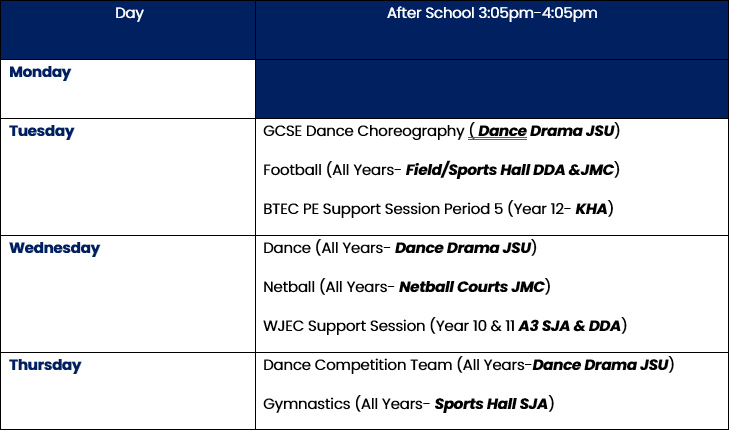Click the Wednesday day label
Image resolution: width=729 pixels, height=430 pixels.
point(54,248)
